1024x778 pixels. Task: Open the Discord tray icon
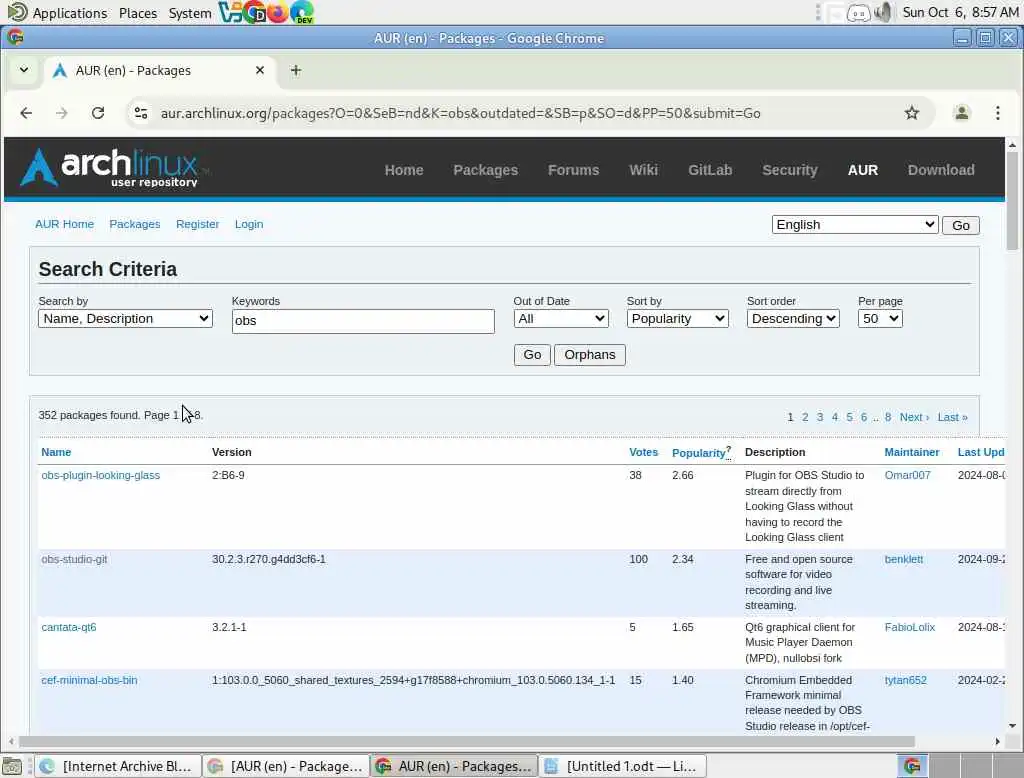point(858,12)
